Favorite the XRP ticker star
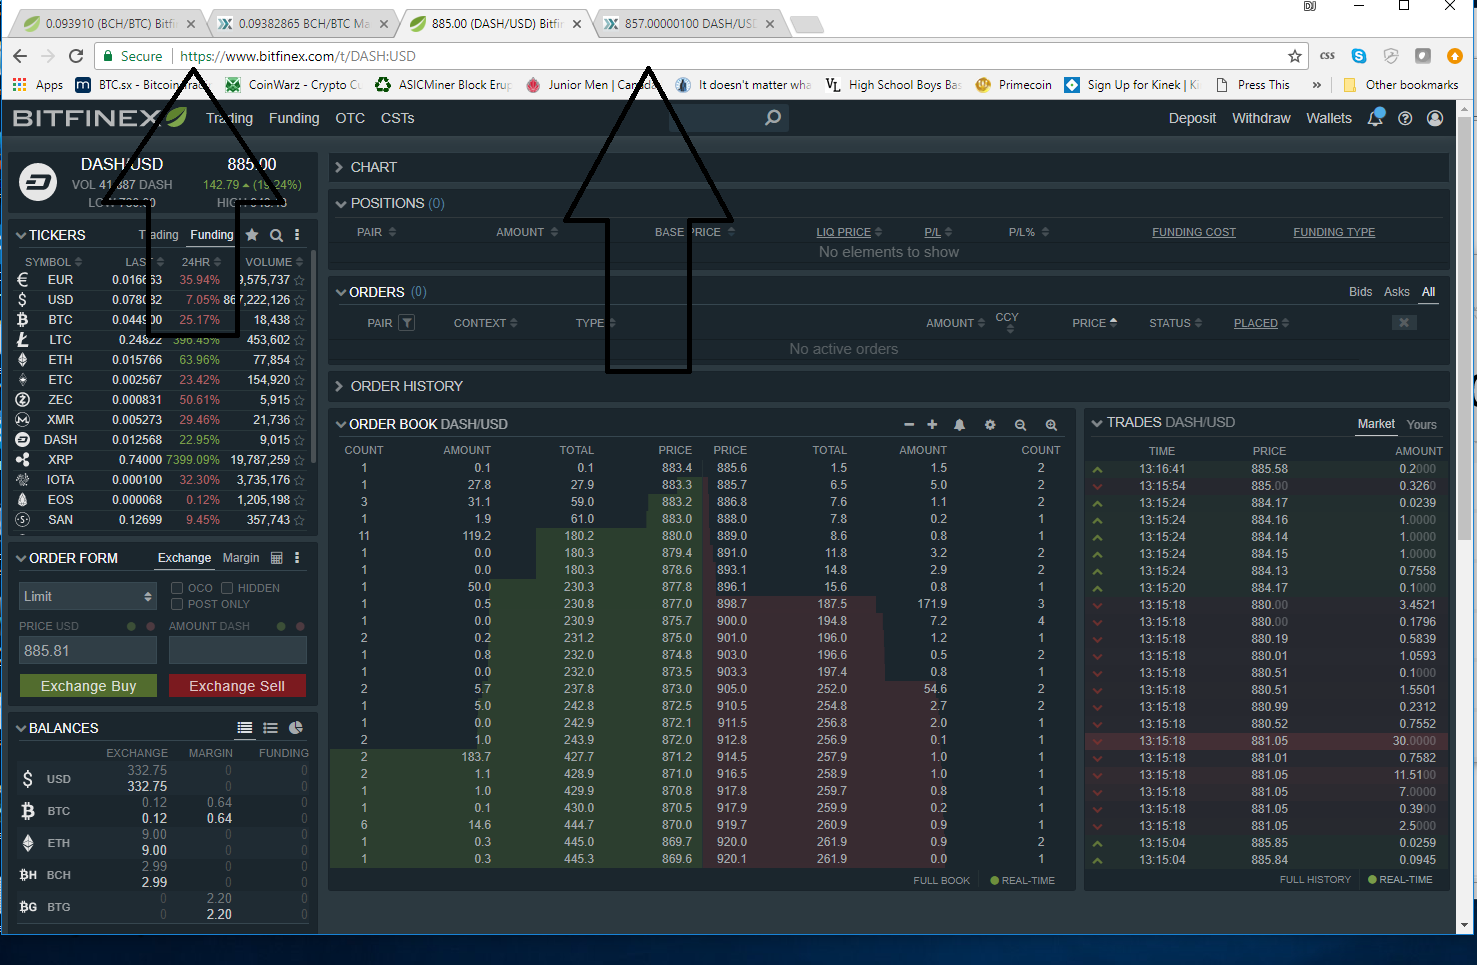 coord(299,460)
